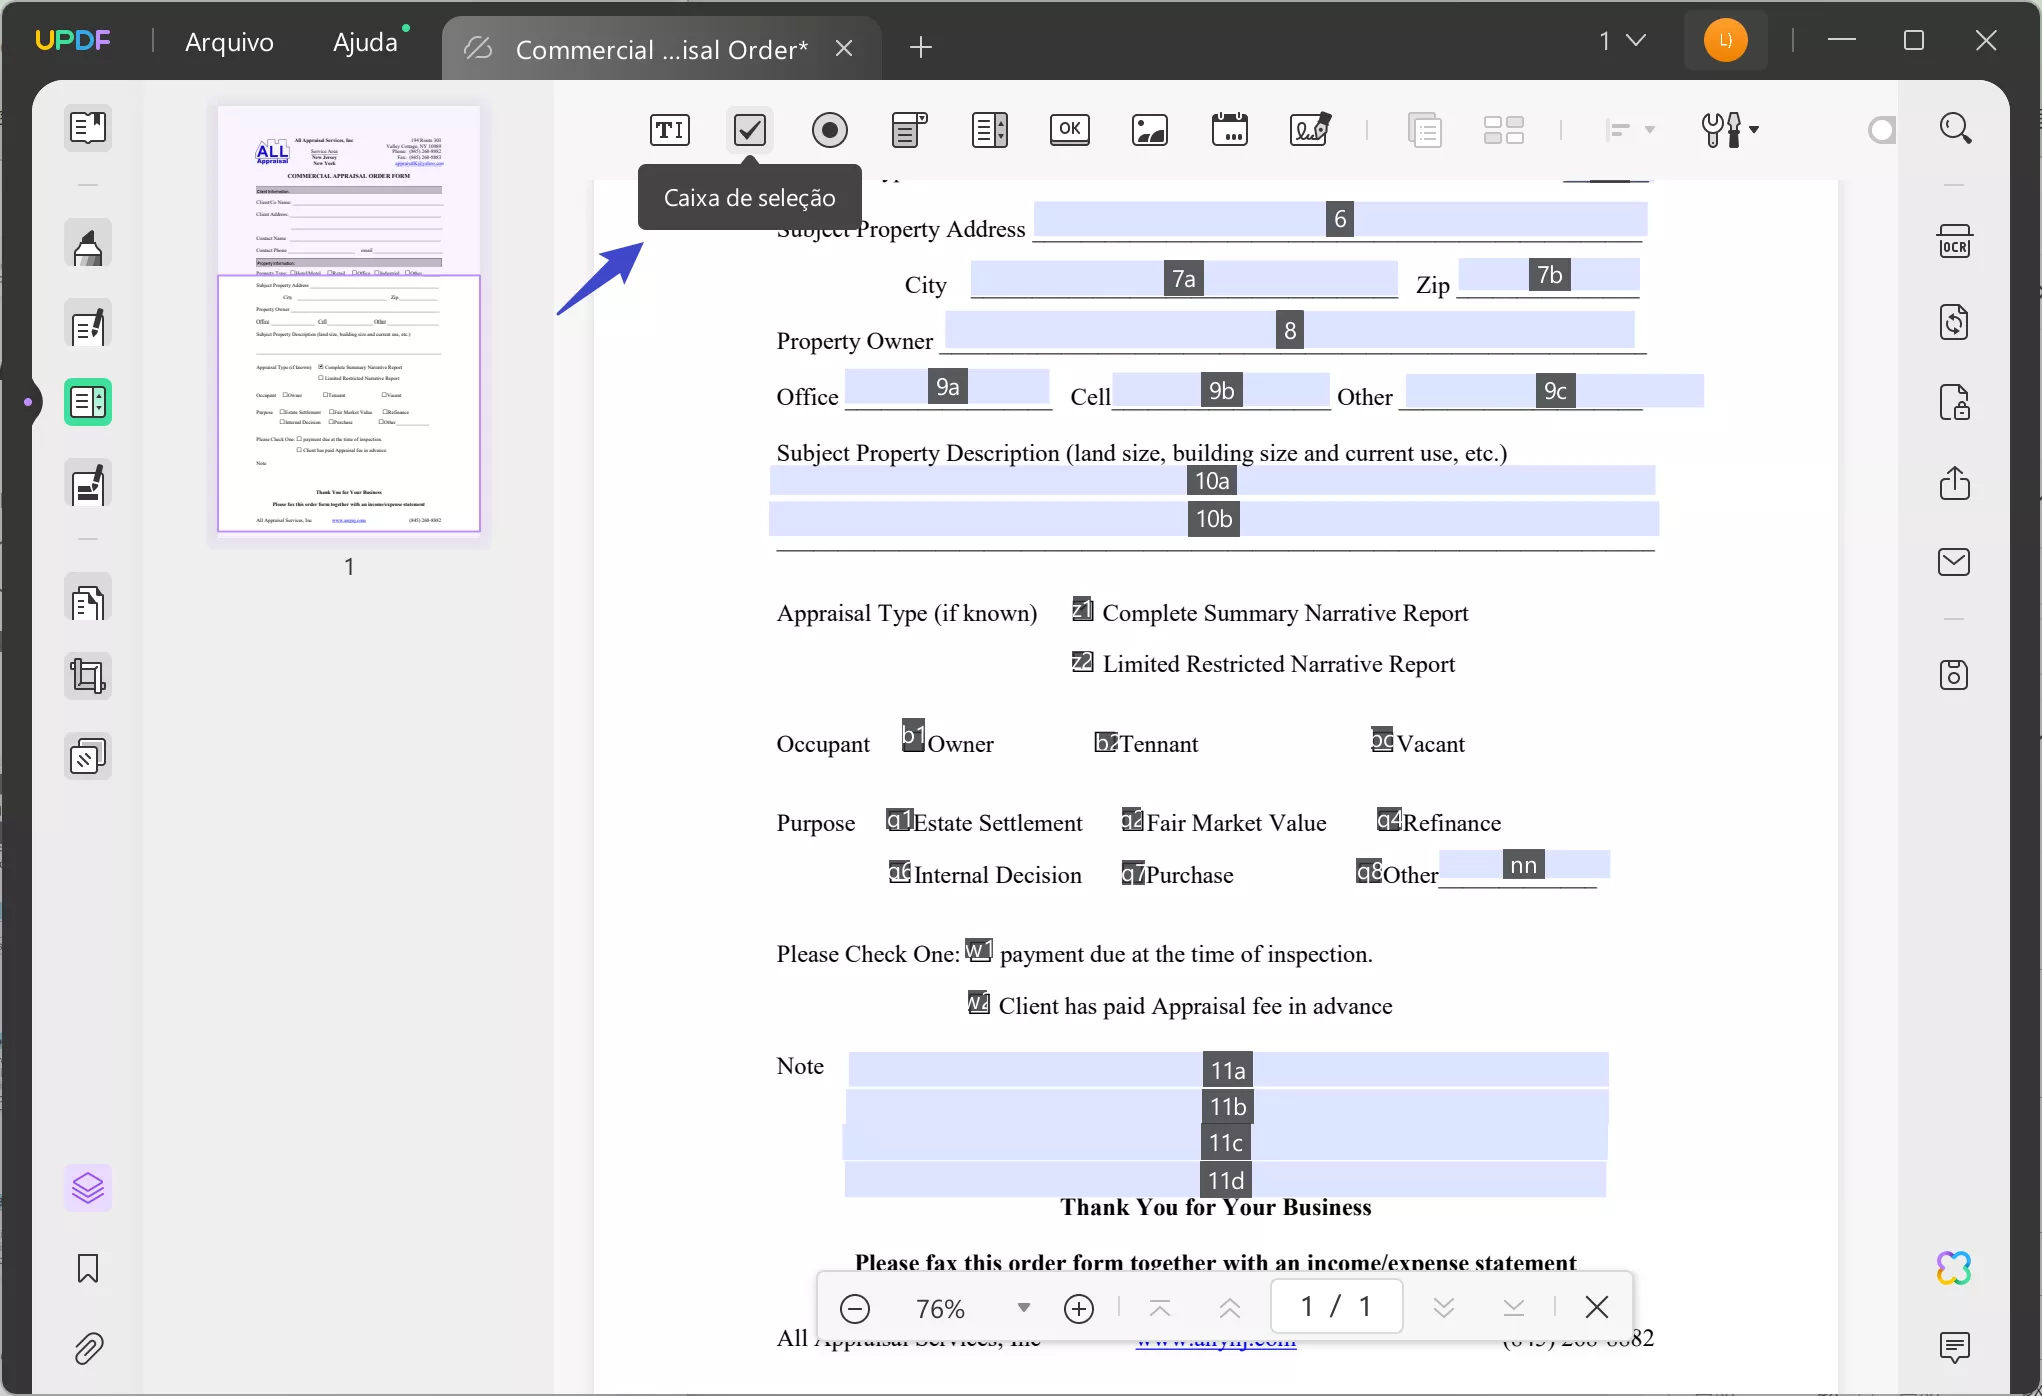
Task: Increase zoom with the plus control
Action: [1079, 1308]
